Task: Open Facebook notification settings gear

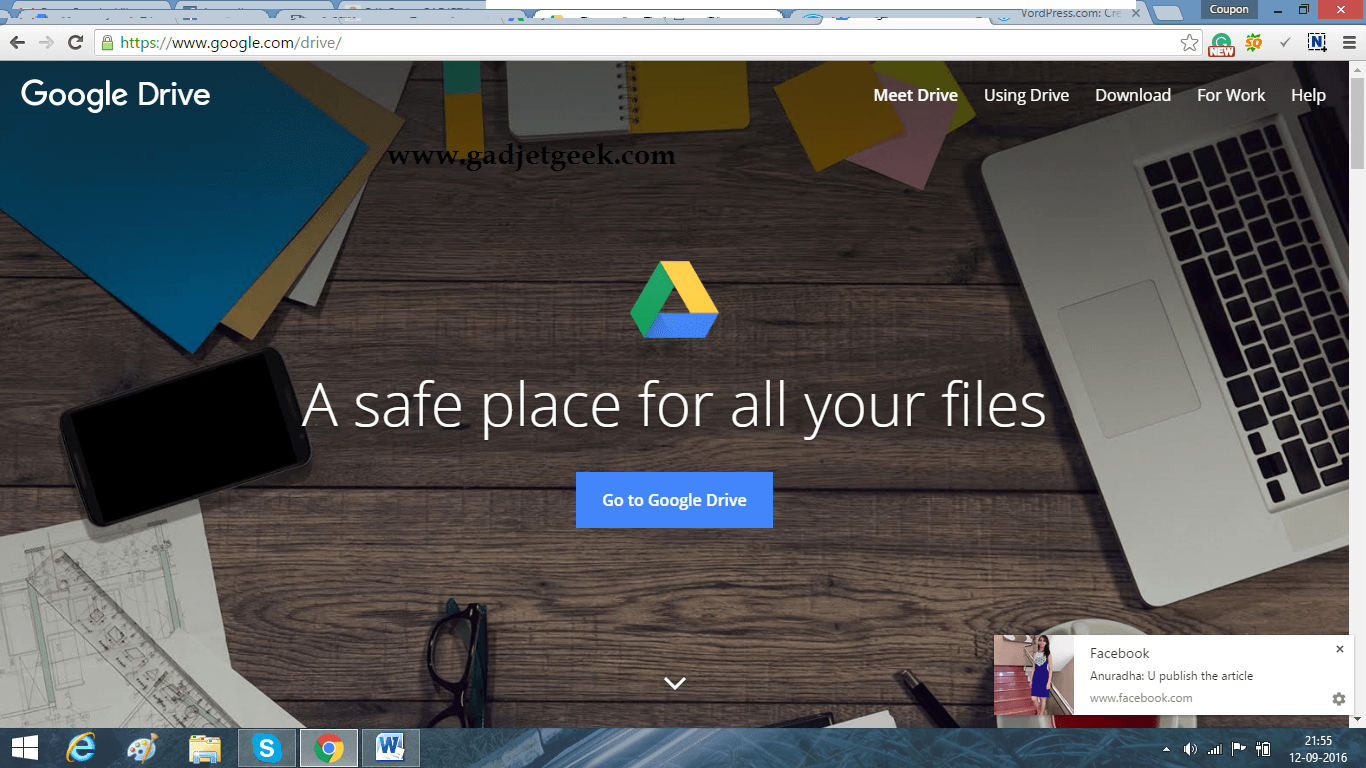Action: tap(1339, 699)
